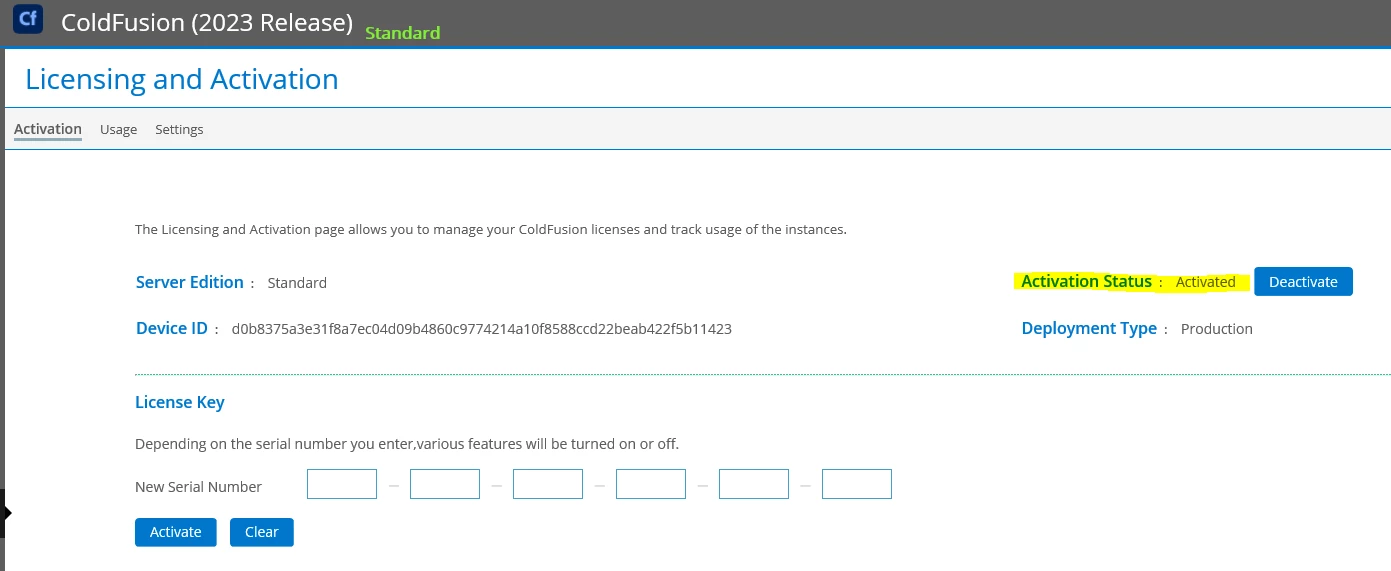Viewport: 1391px width, 571px height.
Task: Focus the second serial number box
Action: (x=445, y=484)
